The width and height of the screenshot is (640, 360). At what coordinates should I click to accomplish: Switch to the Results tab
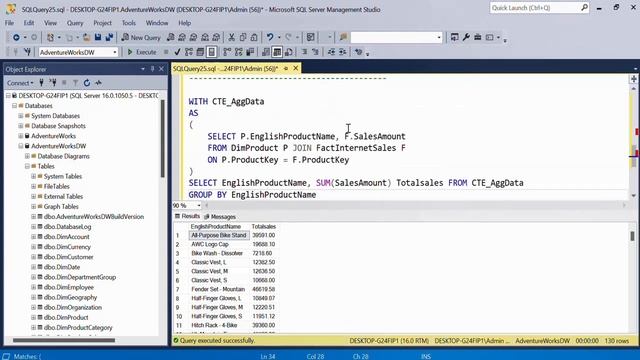187,216
